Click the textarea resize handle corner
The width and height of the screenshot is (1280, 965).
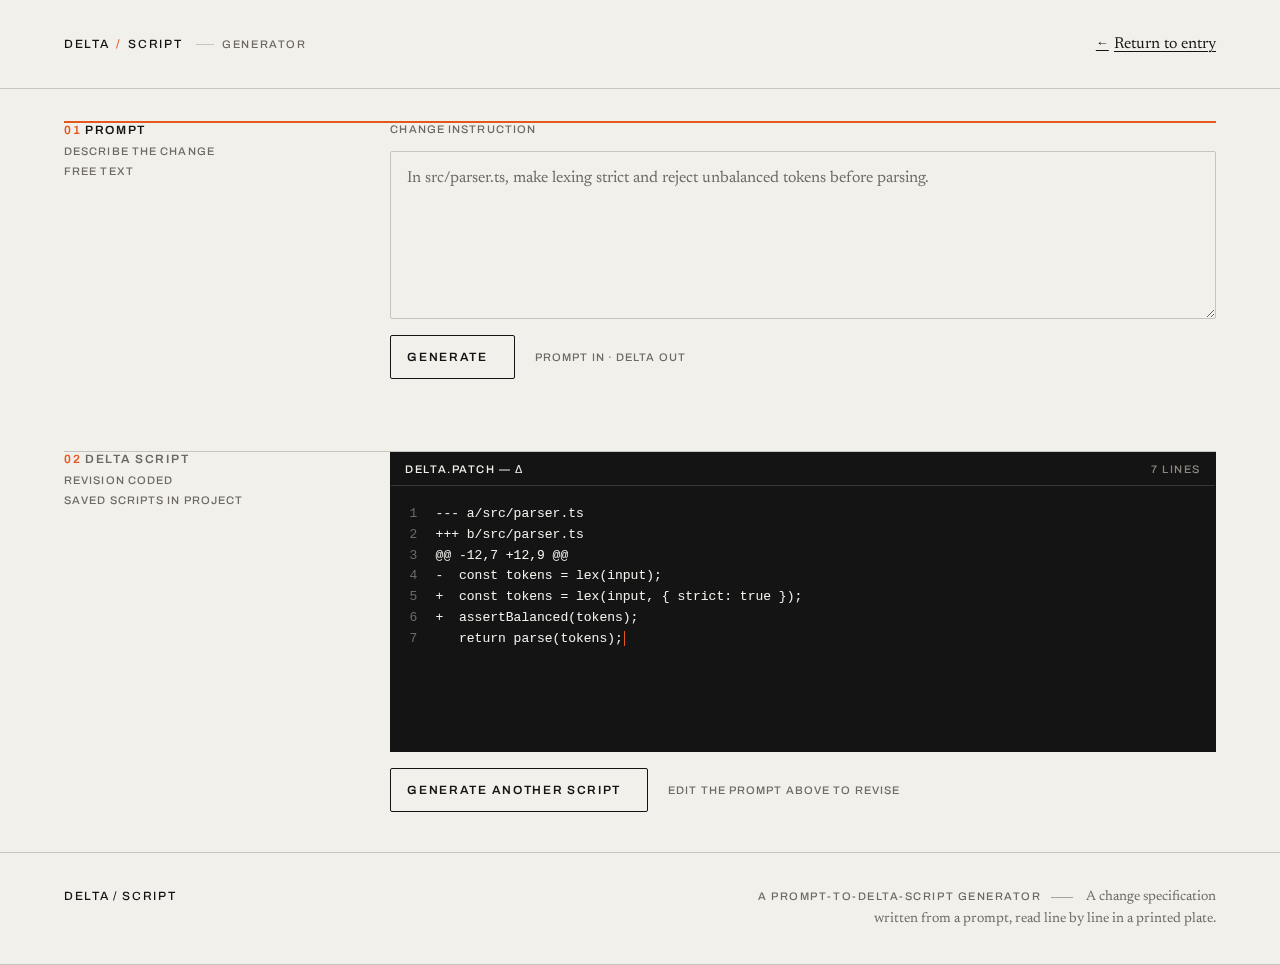click(1210, 313)
